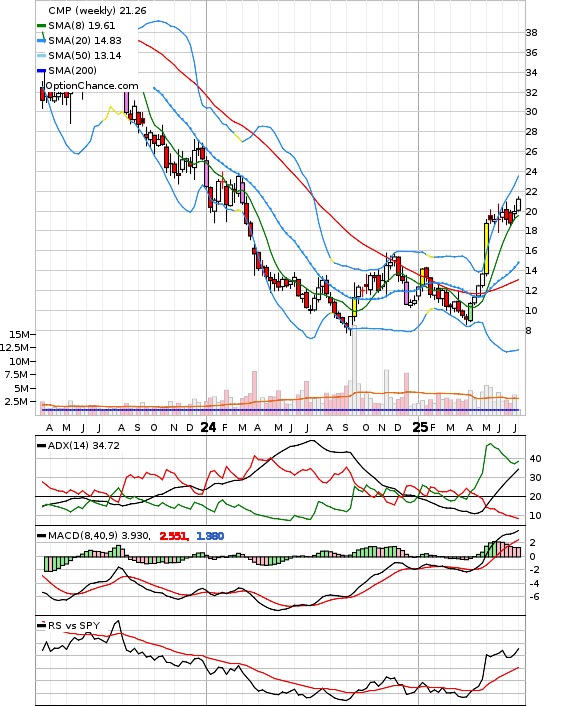Click the blue MACD histogram value 1.380
The height and width of the screenshot is (706, 566).
pos(210,536)
